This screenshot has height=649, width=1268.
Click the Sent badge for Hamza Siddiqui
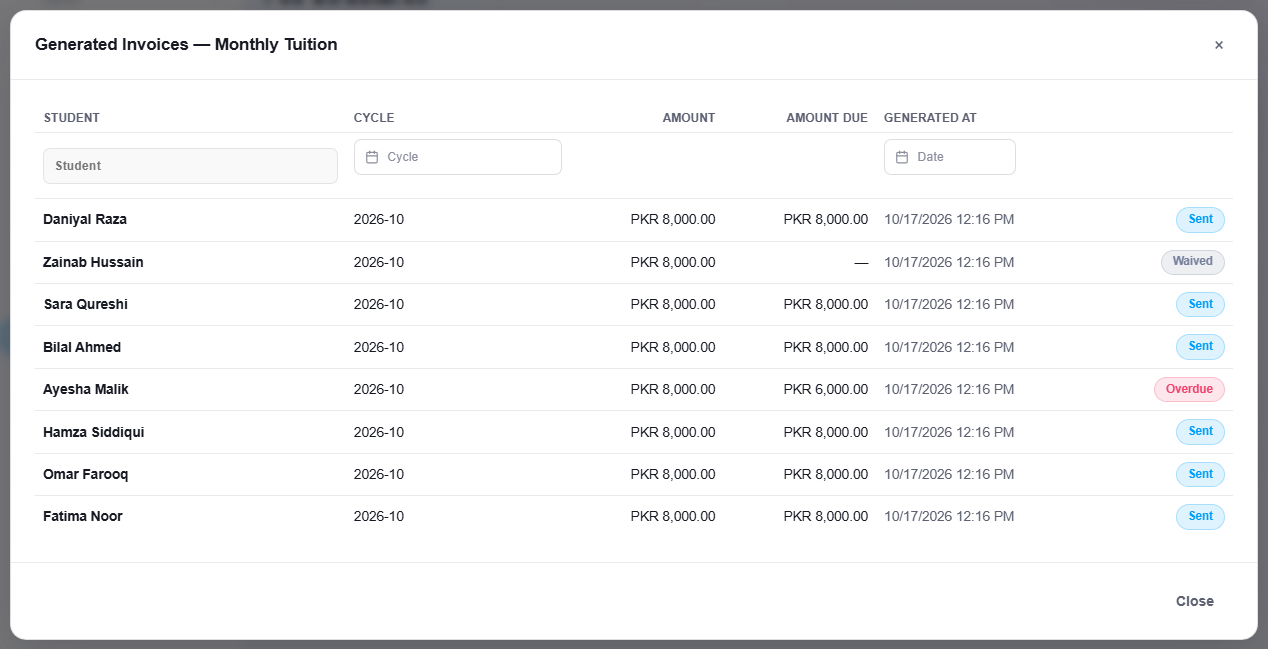pyautogui.click(x=1200, y=432)
